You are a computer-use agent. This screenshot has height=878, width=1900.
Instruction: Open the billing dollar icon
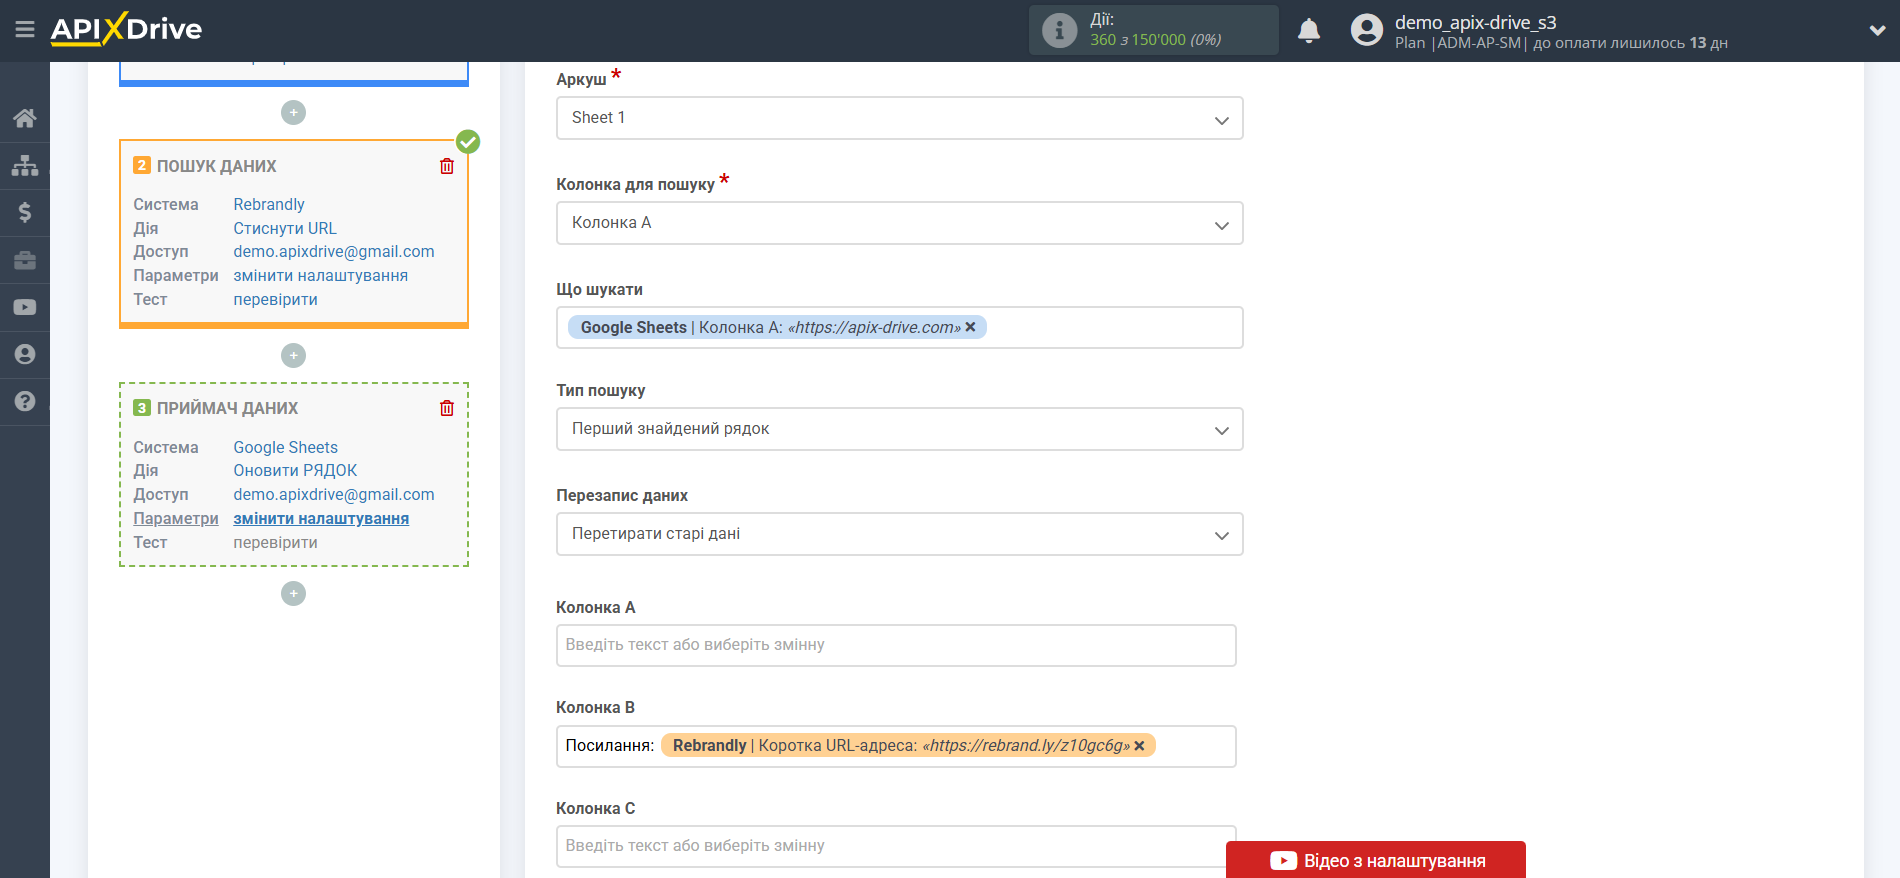(x=25, y=212)
